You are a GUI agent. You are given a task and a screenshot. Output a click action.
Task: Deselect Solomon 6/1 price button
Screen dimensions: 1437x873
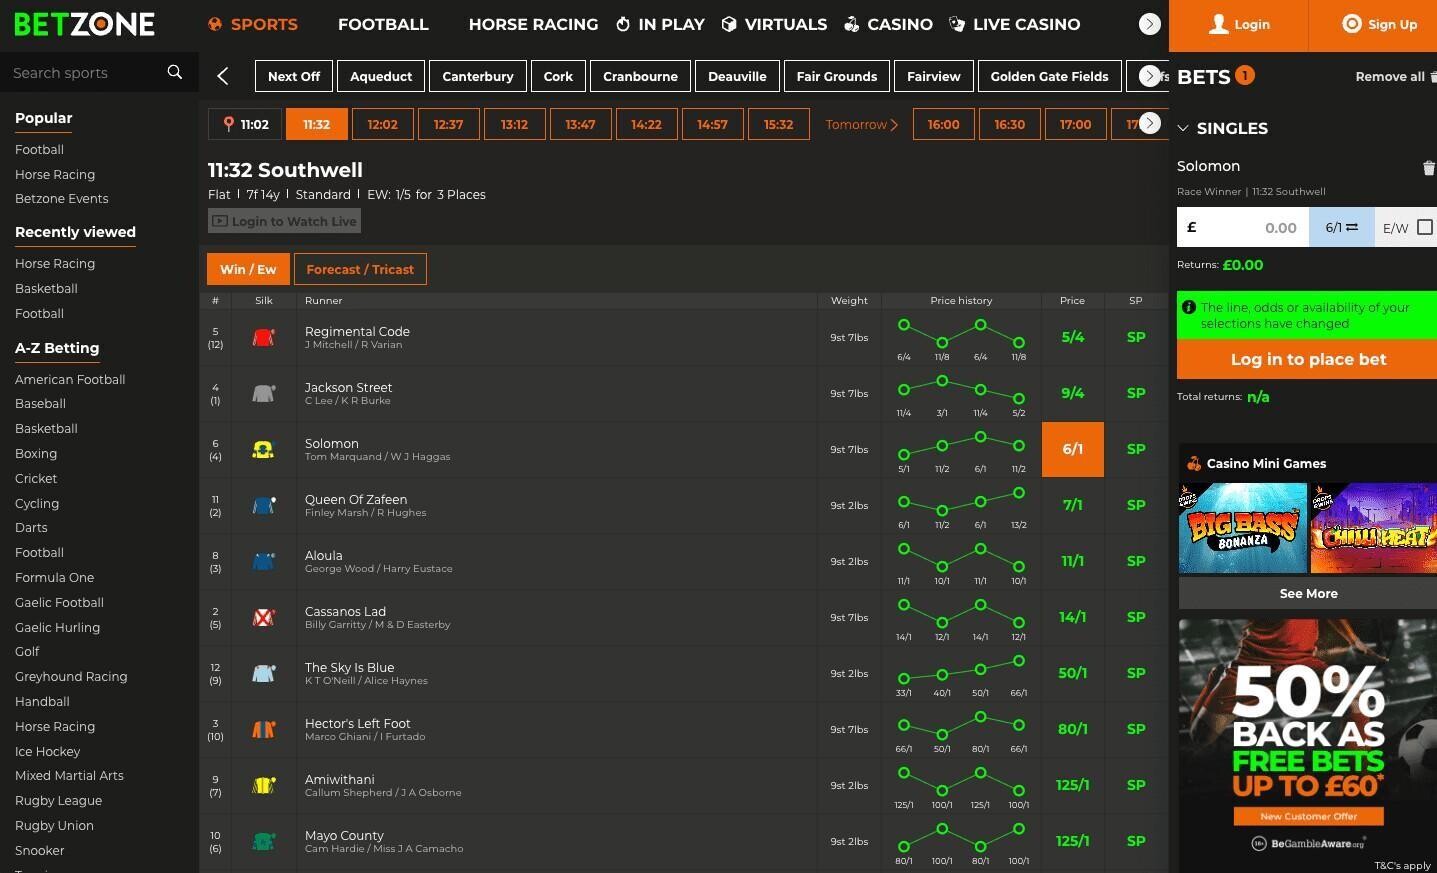tap(1073, 450)
